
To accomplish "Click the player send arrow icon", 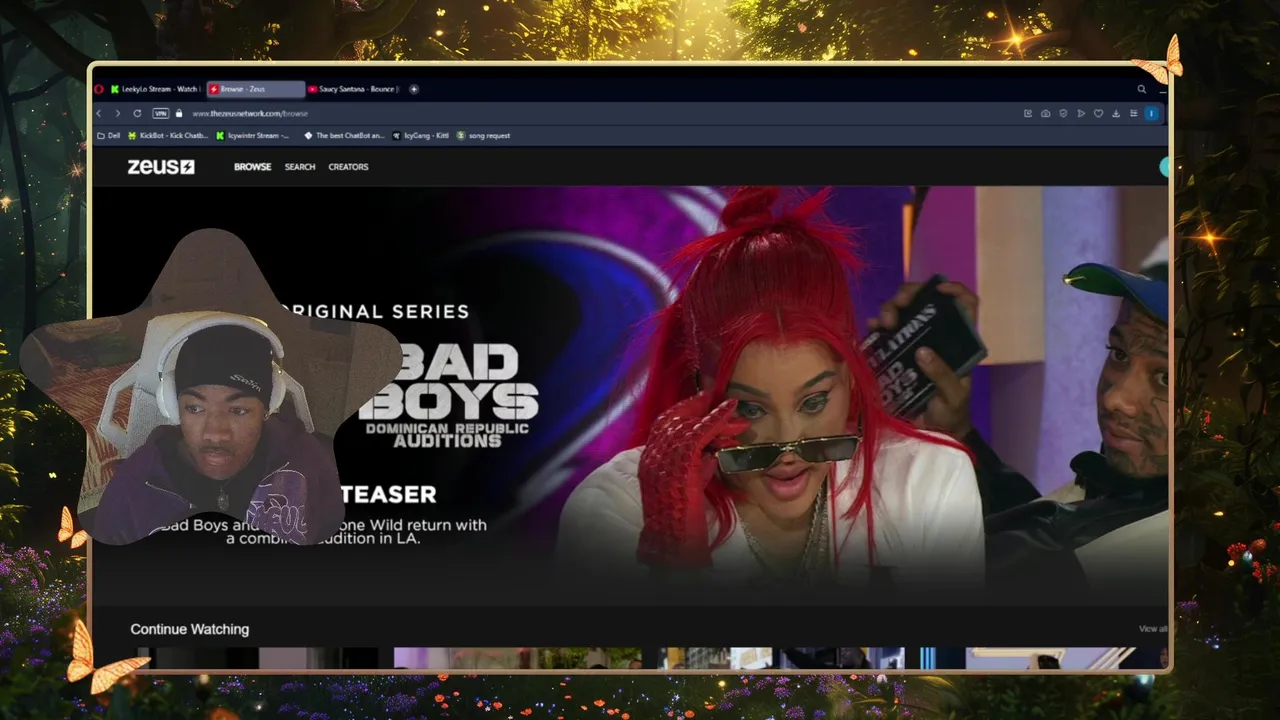I will [1081, 113].
